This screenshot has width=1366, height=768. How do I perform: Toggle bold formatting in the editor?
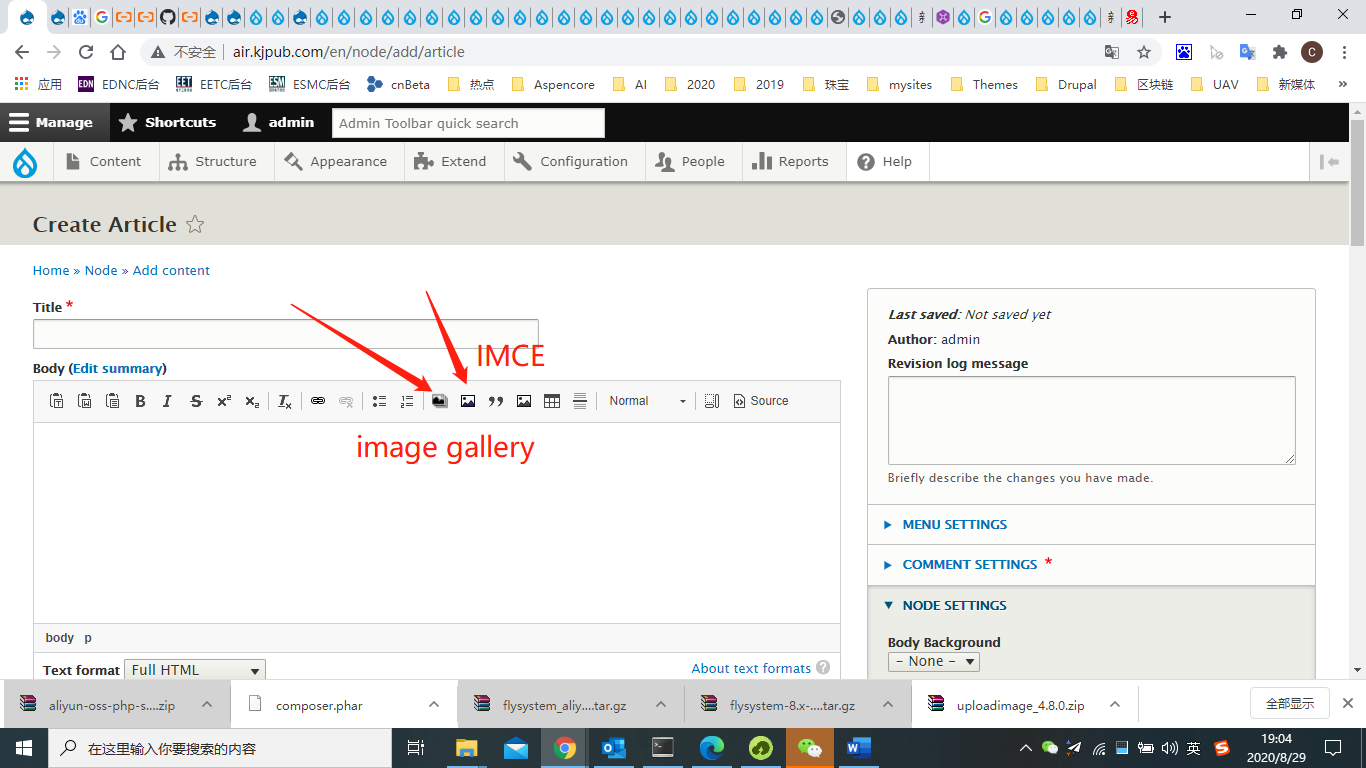[x=140, y=401]
